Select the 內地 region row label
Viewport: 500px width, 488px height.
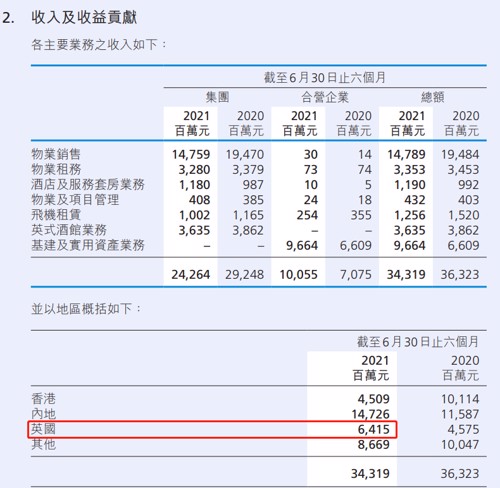click(x=43, y=414)
